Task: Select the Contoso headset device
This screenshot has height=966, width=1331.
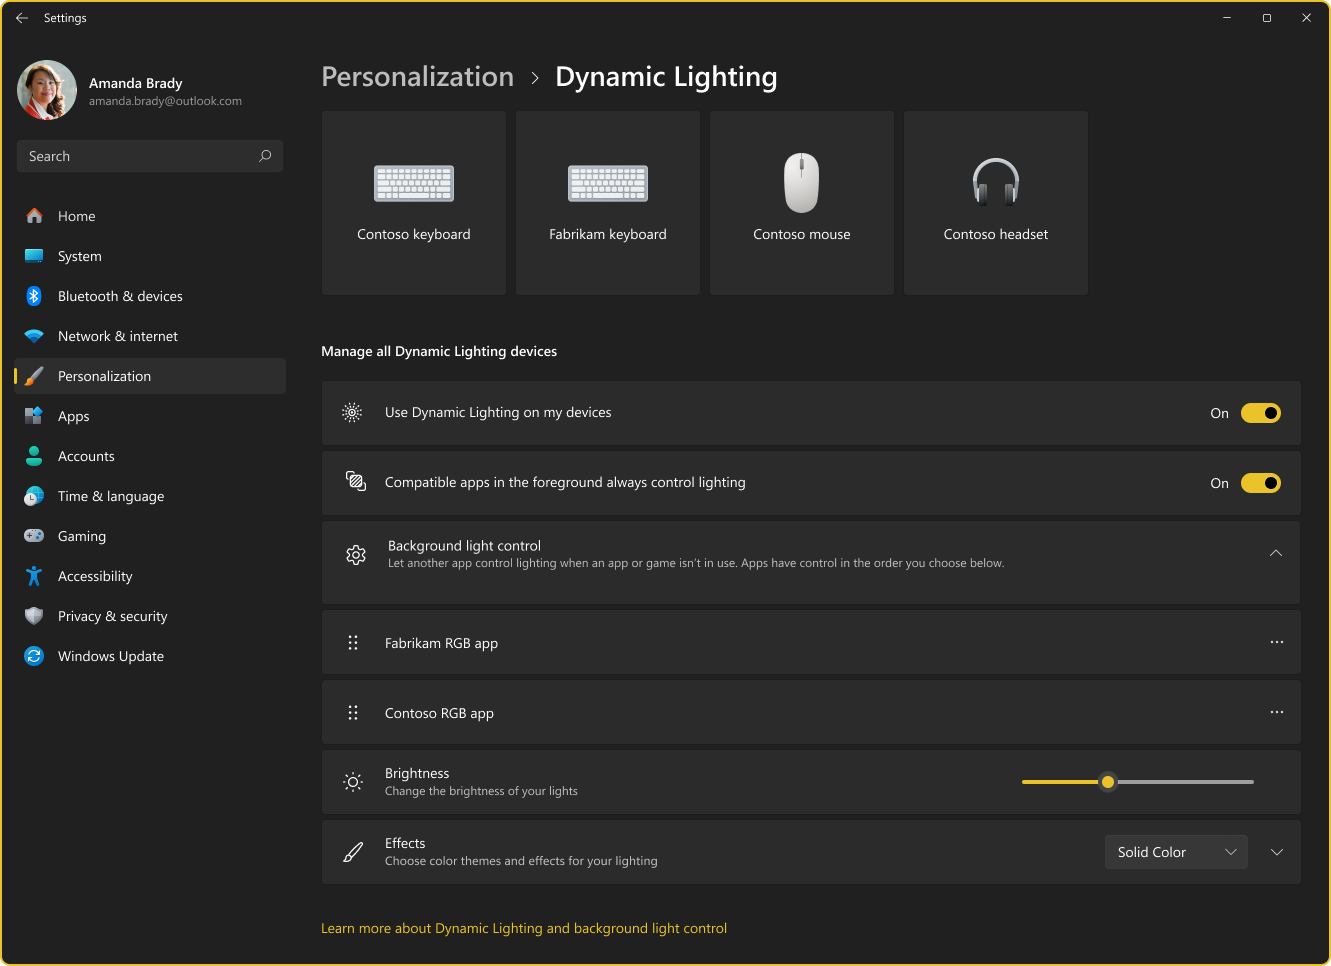Action: pyautogui.click(x=995, y=202)
